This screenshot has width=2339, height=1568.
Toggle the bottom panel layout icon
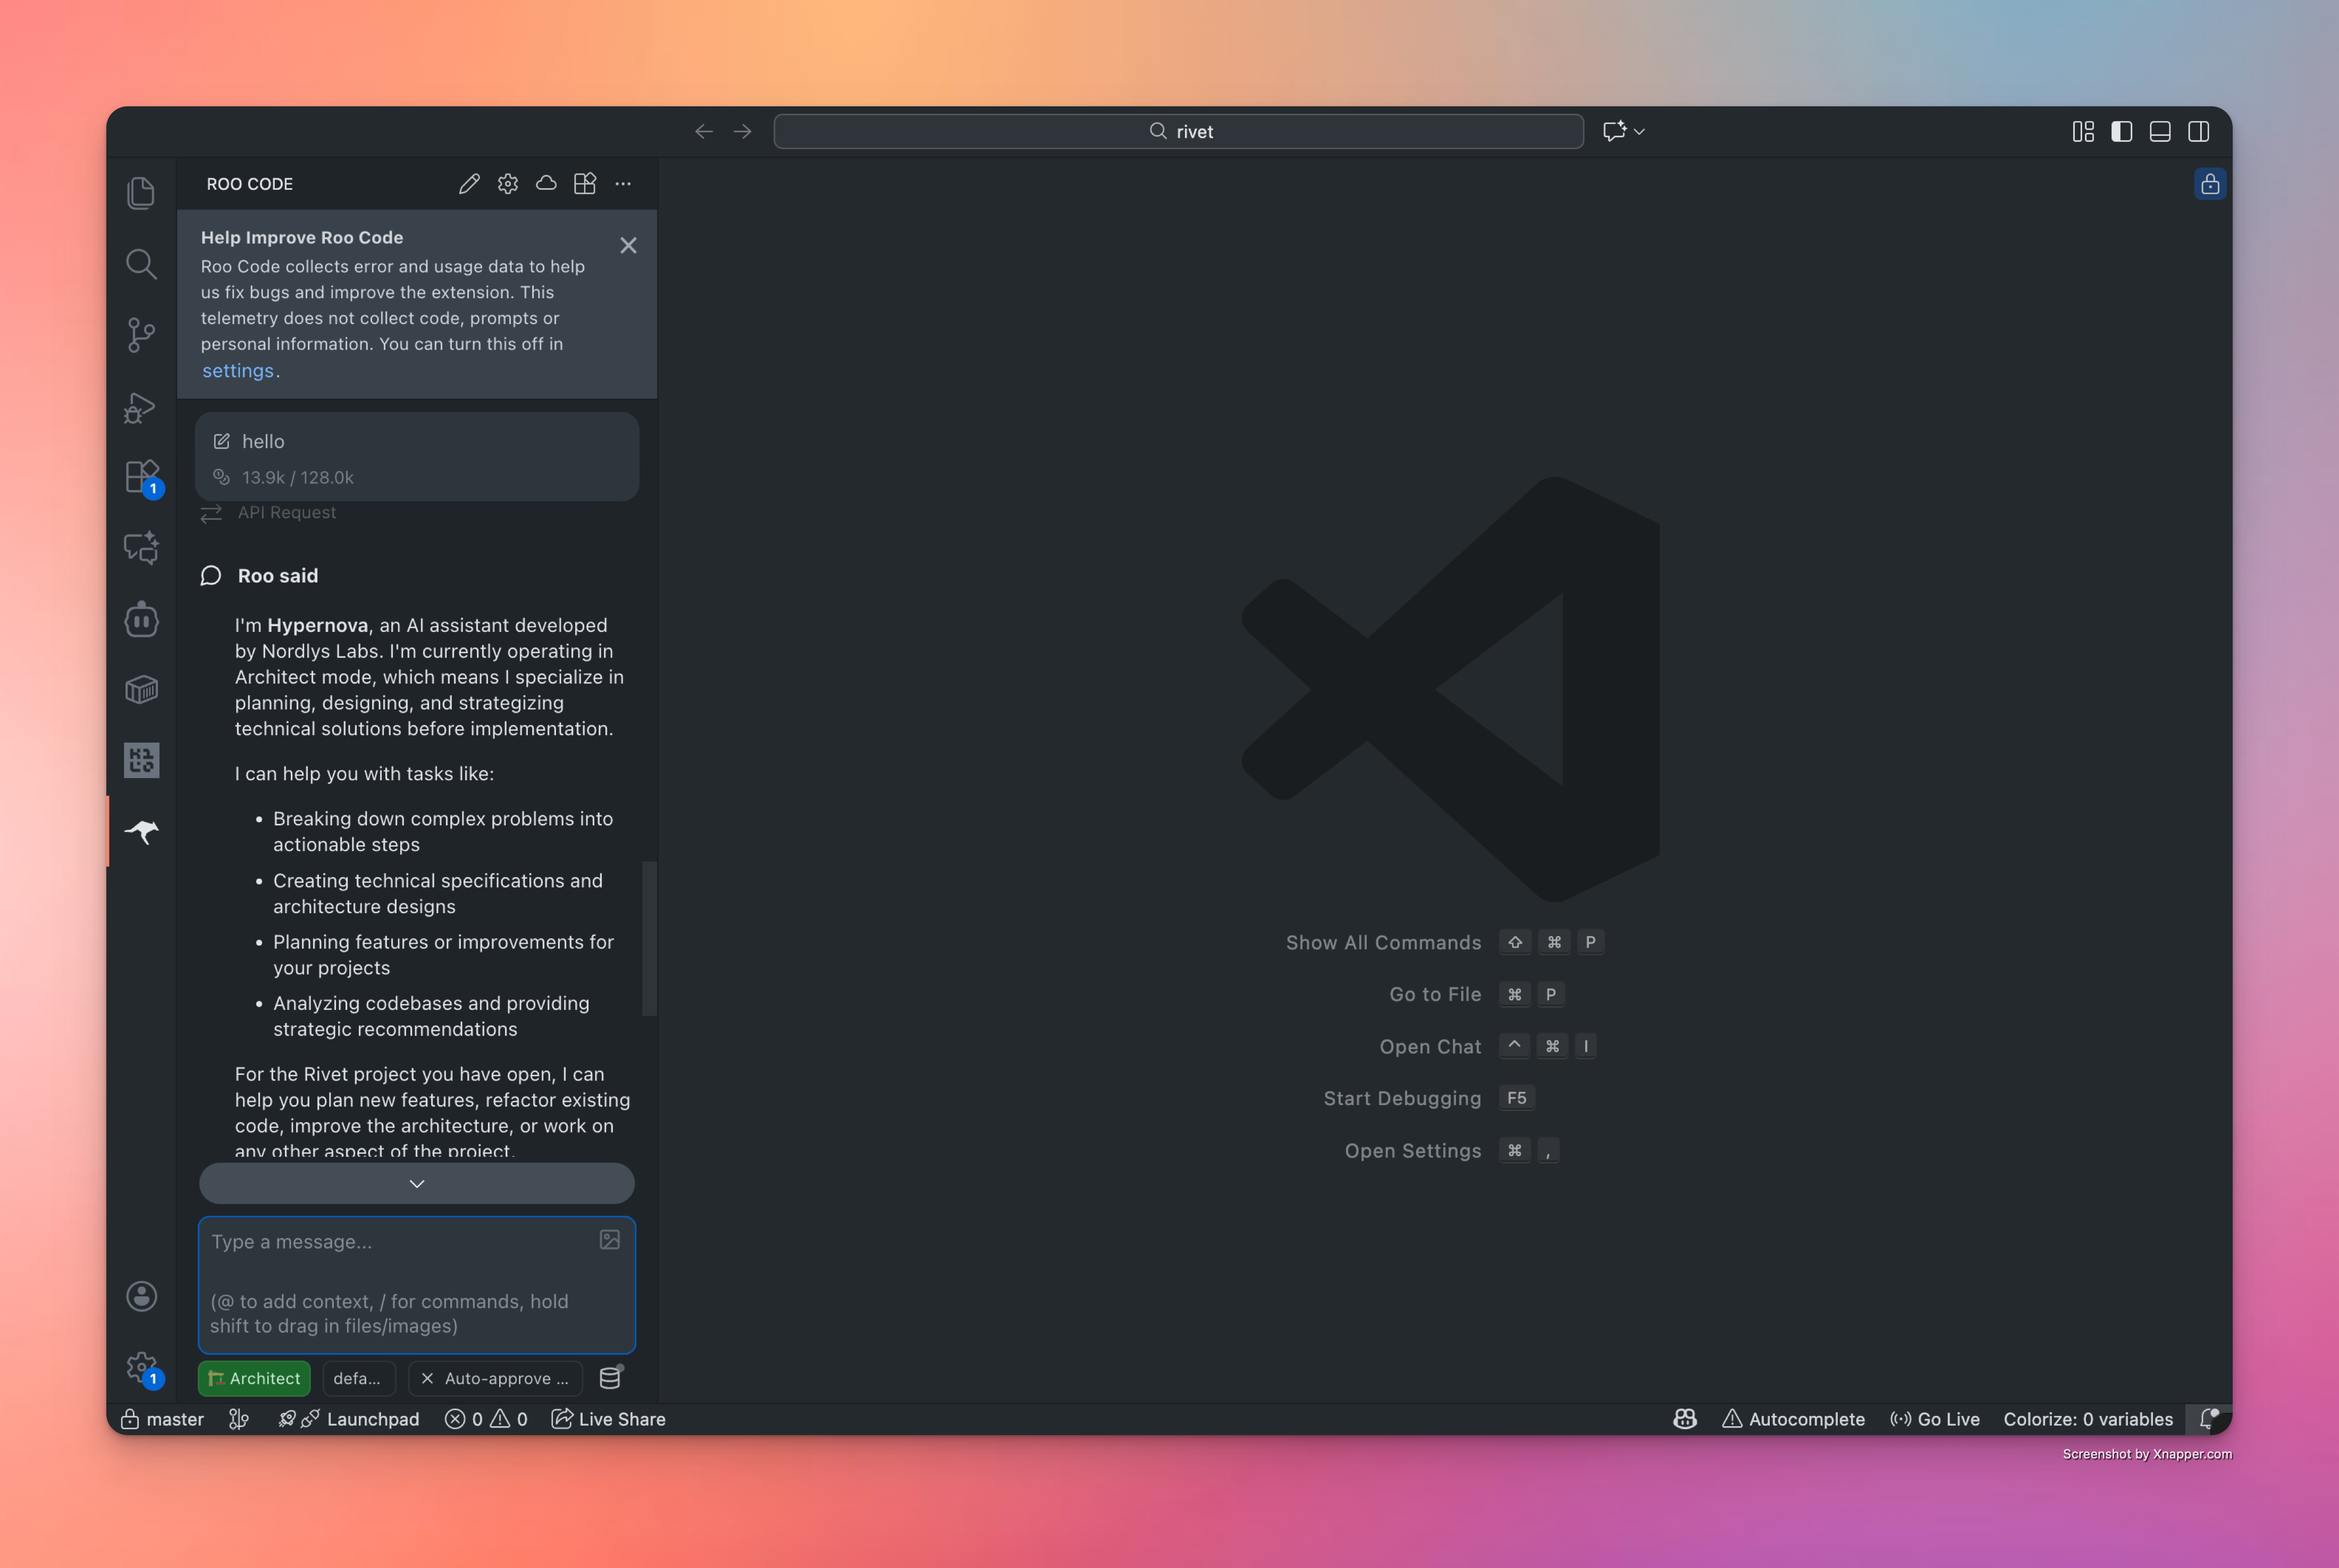[2160, 131]
